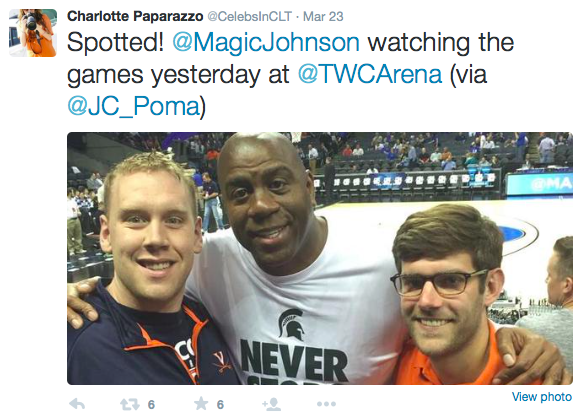Open the @MagicJohnson mention link
The image size is (580, 420).
pos(266,42)
